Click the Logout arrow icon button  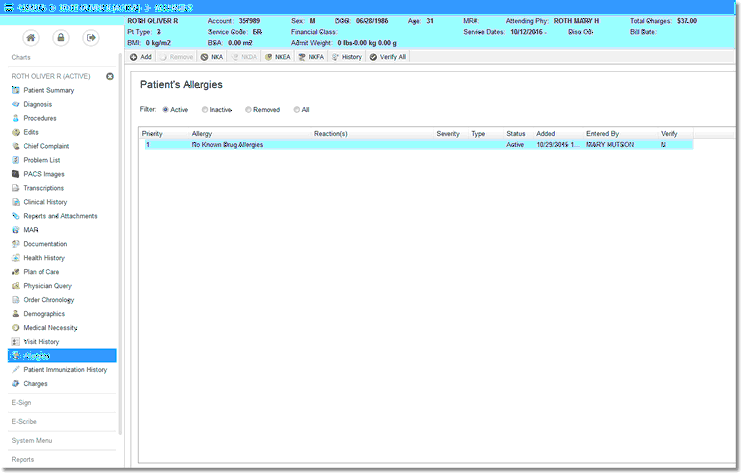pyautogui.click(x=91, y=38)
